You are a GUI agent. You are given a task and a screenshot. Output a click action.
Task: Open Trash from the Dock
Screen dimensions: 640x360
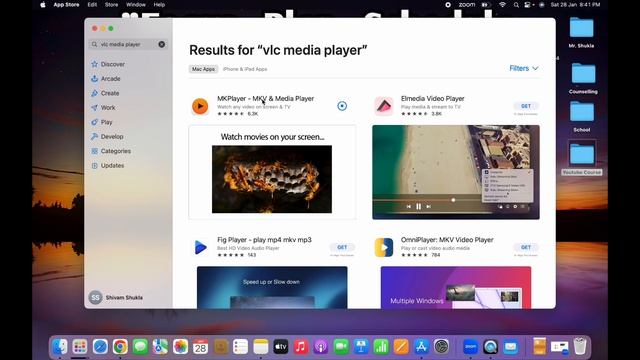(x=580, y=347)
